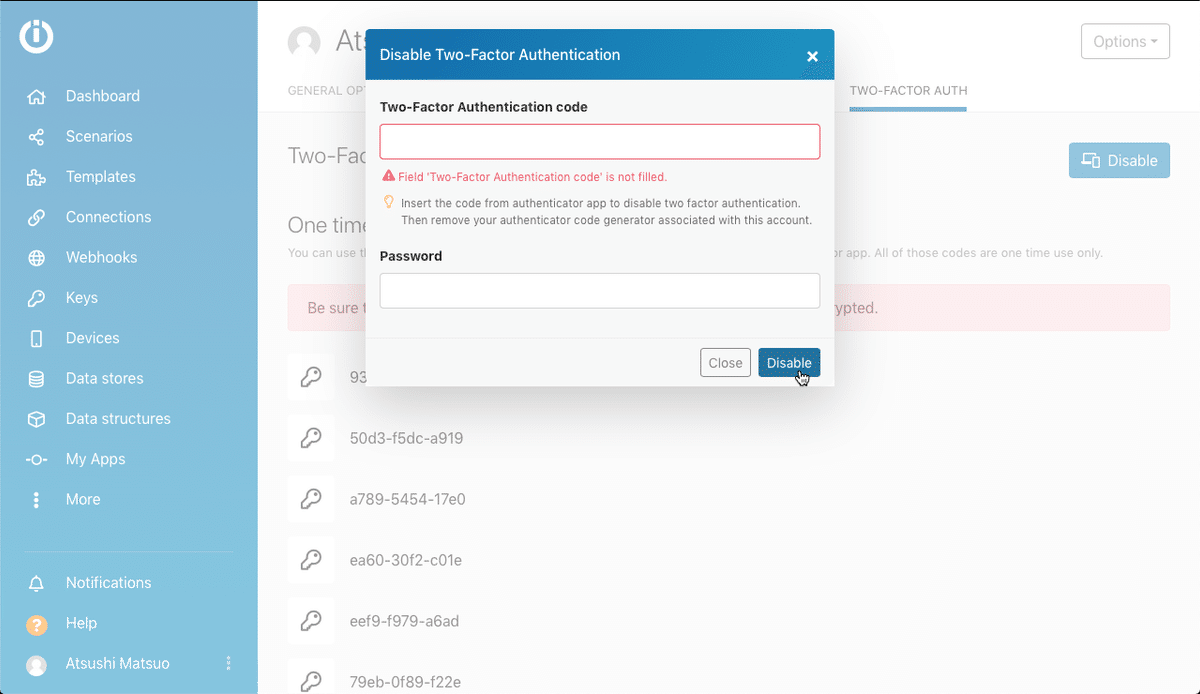
Task: Open the Keys section icon
Action: click(x=37, y=298)
